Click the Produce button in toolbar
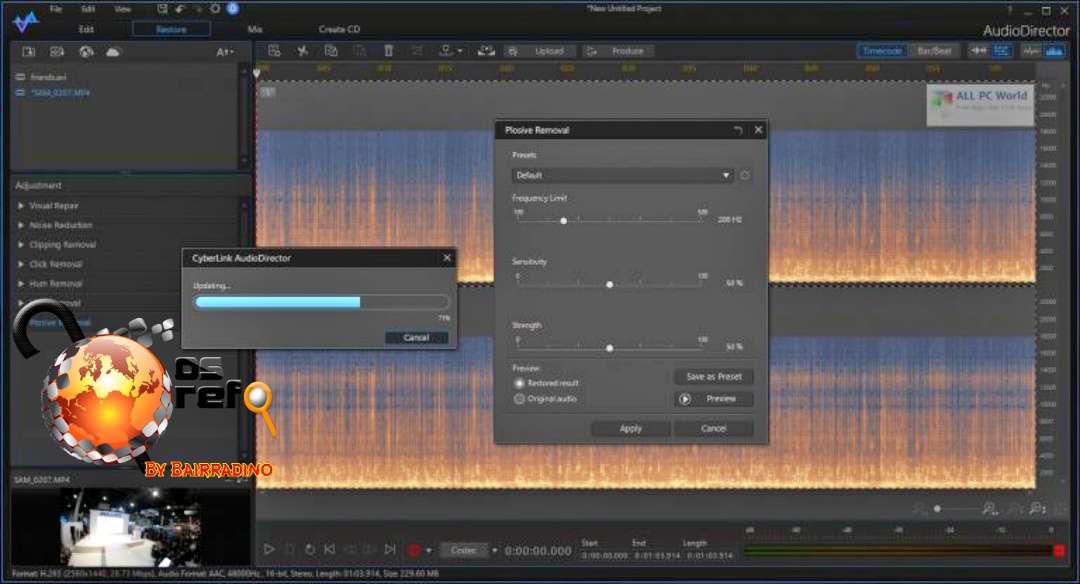The image size is (1080, 584). (619, 51)
